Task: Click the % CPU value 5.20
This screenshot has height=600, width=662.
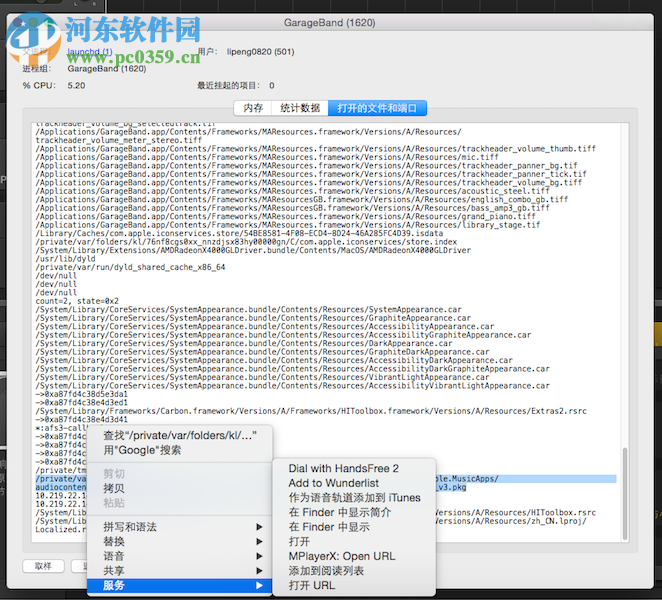Action: (x=76, y=86)
